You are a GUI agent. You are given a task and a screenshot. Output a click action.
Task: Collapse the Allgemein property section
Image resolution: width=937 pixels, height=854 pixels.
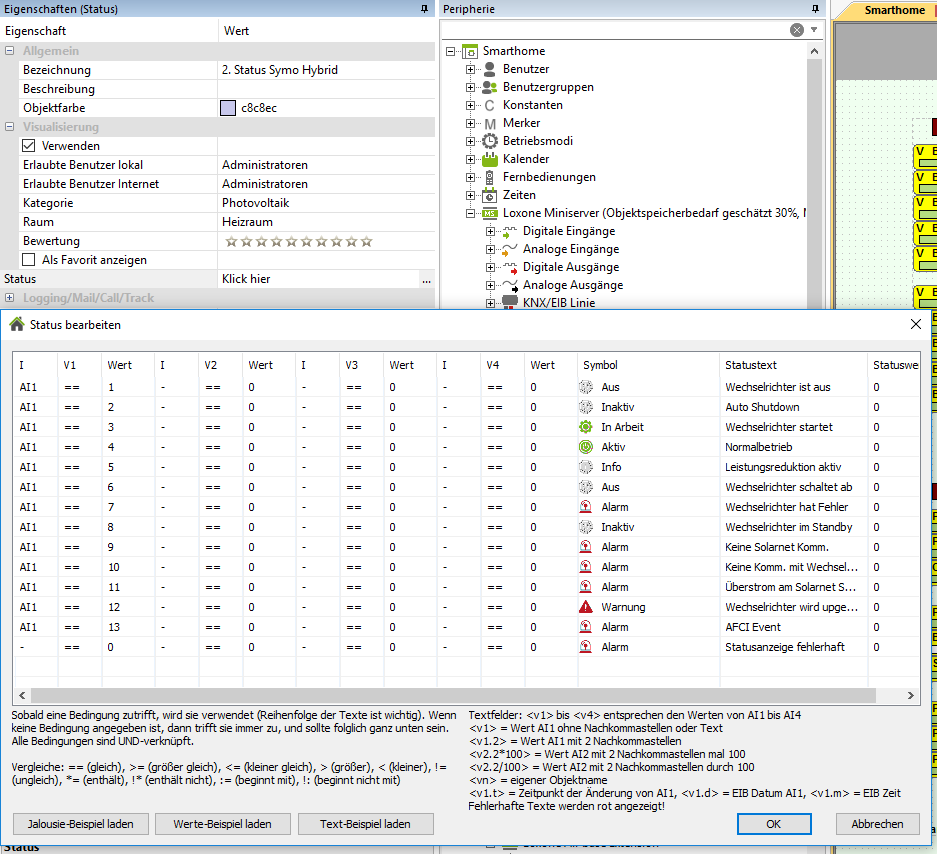[x=10, y=51]
